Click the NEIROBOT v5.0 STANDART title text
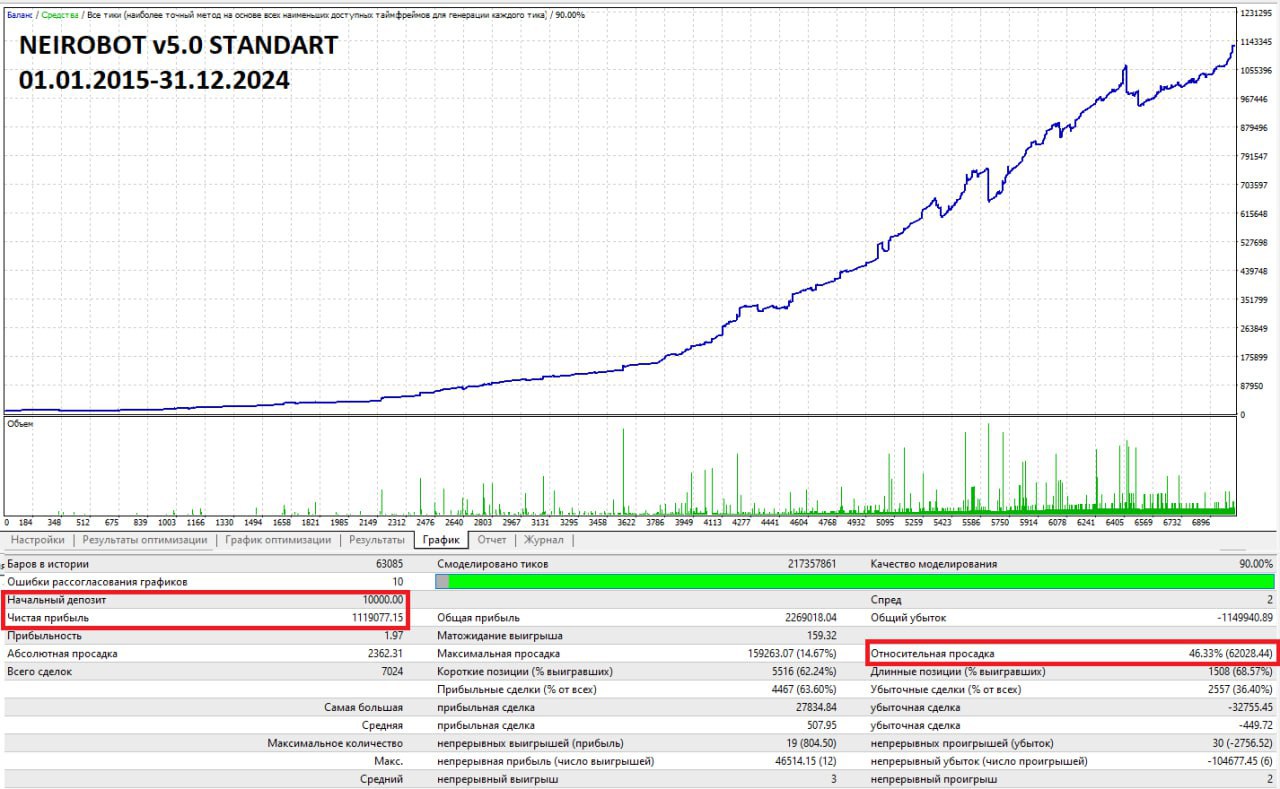The image size is (1280, 789). tap(178, 45)
